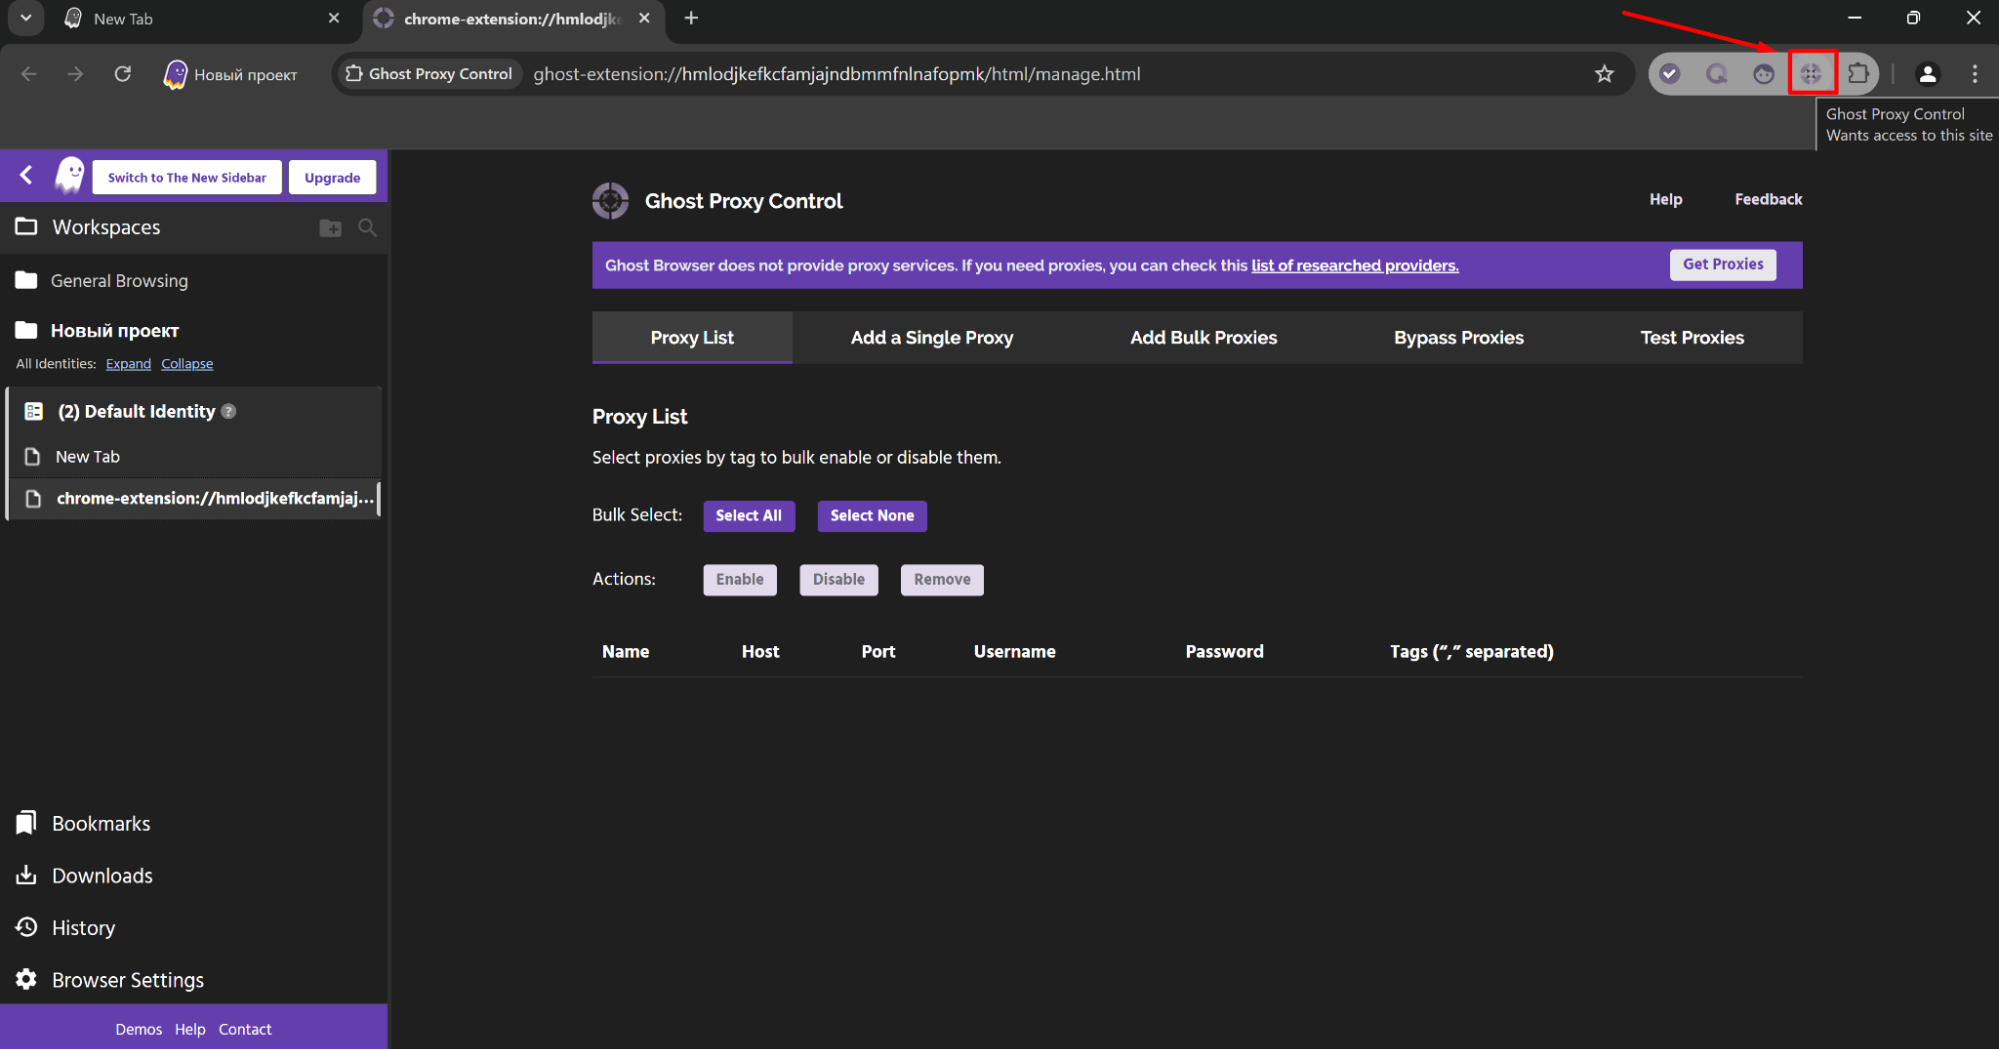Click the face extension icon in toolbar
This screenshot has height=1050, width=1999.
1763,74
